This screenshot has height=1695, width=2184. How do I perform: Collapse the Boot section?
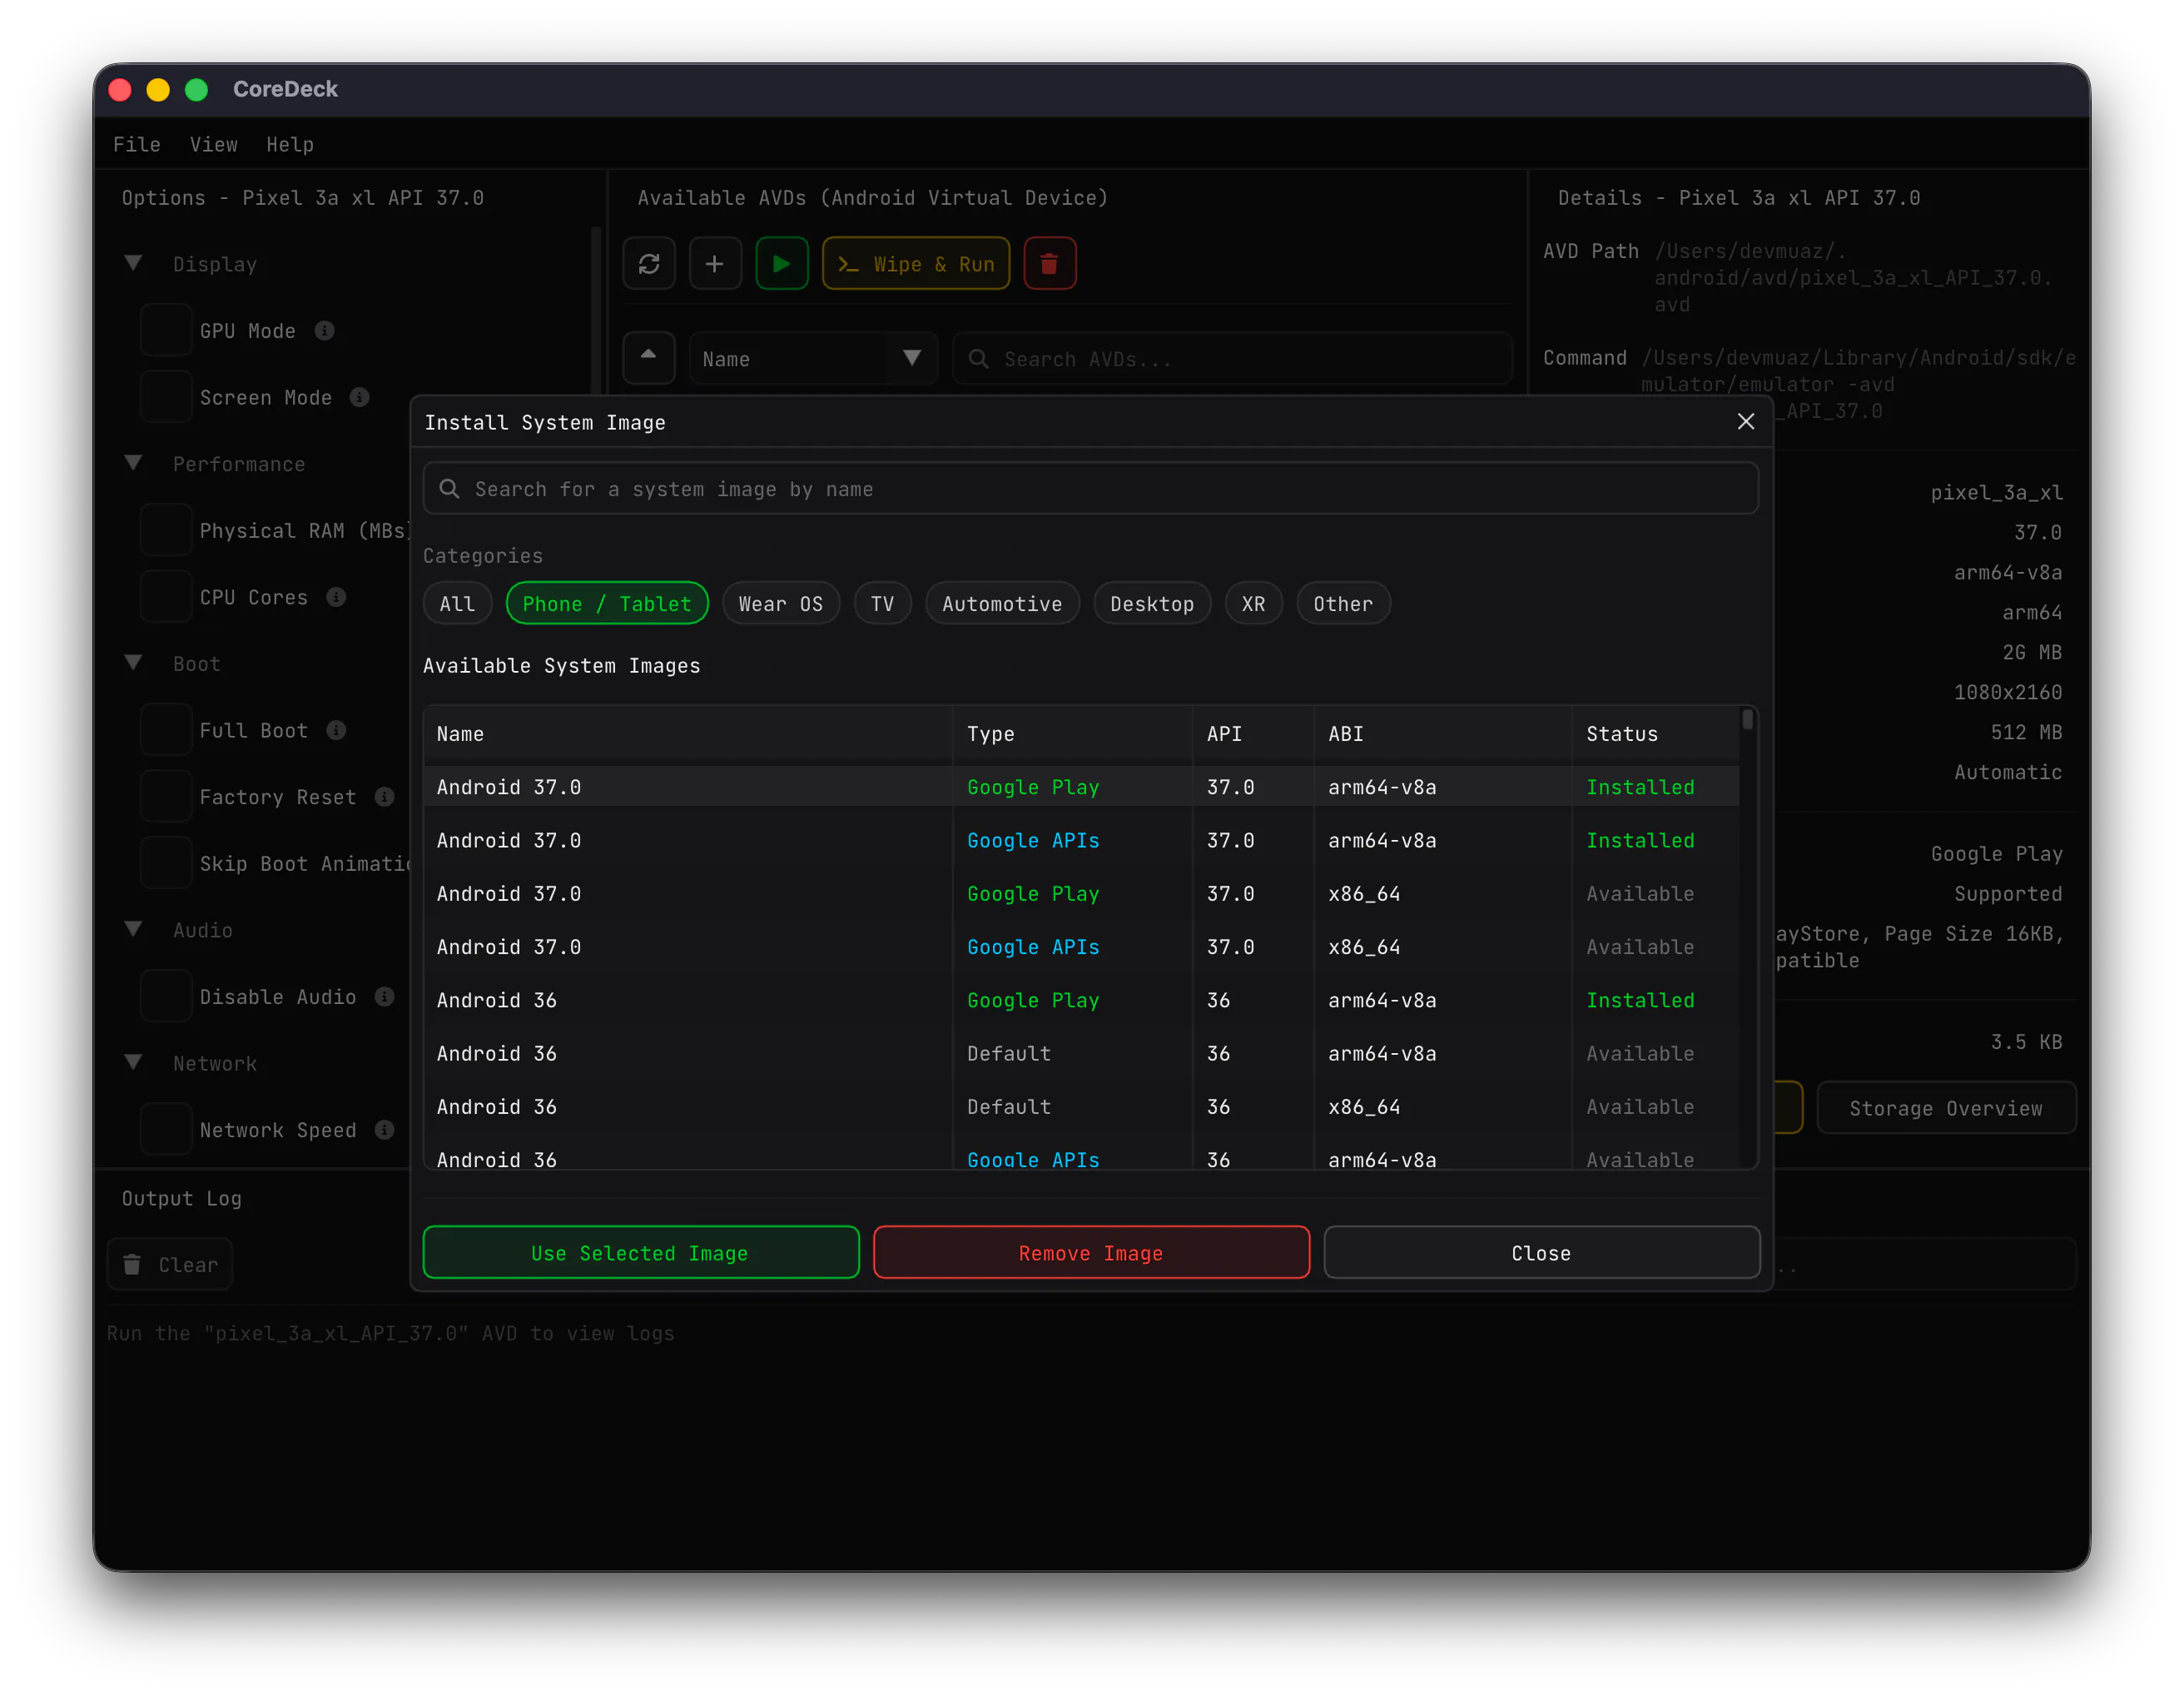click(133, 663)
